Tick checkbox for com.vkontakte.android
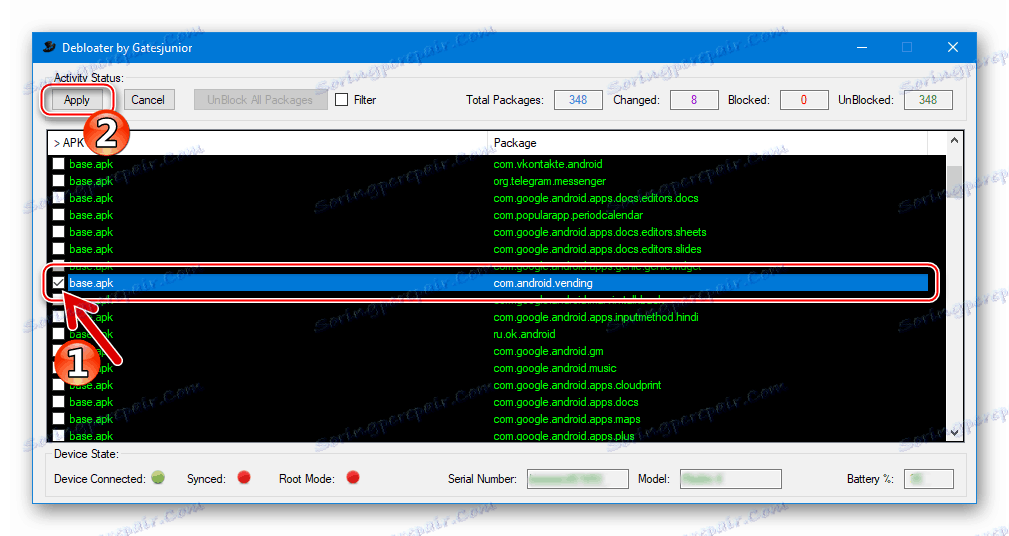The height and width of the screenshot is (536, 1009). coord(59,164)
